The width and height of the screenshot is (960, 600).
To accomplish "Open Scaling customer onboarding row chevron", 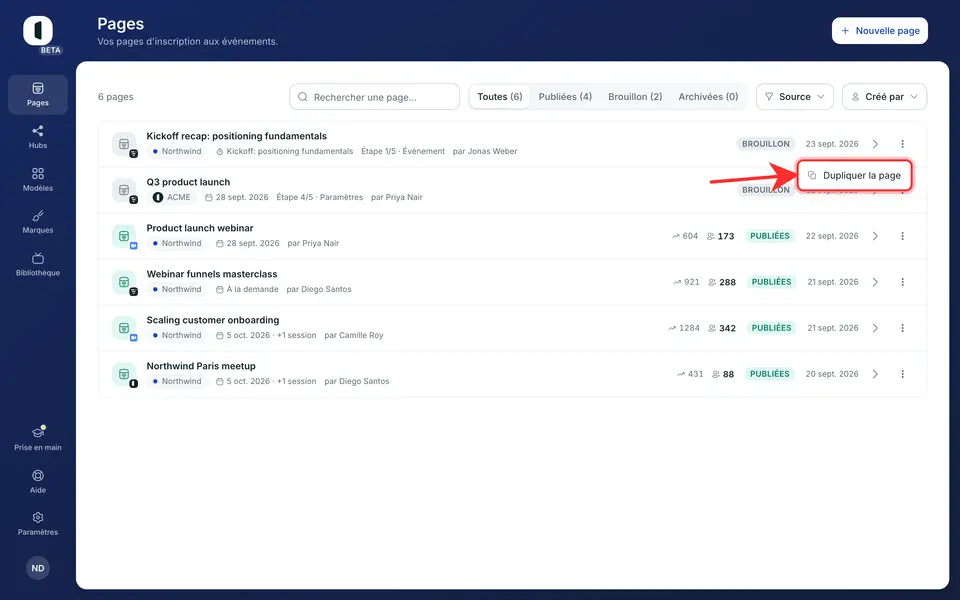I will click(x=875, y=328).
